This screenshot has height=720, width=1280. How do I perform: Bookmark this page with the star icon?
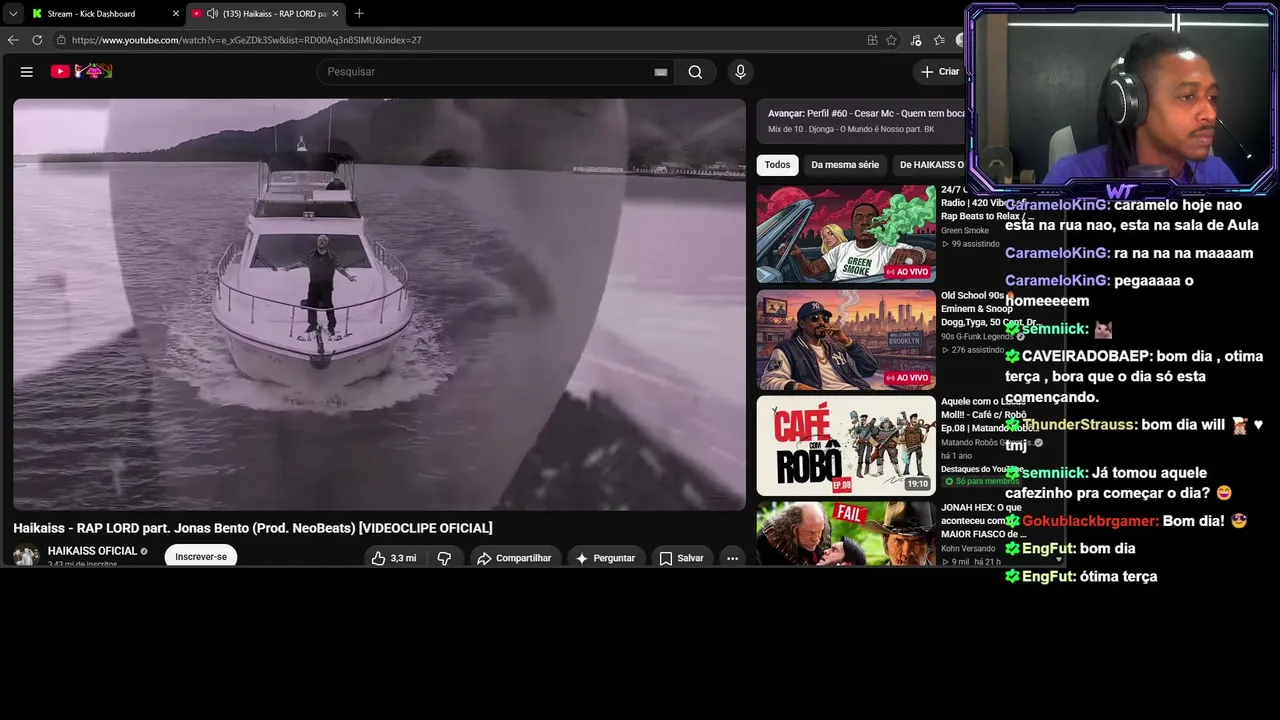892,40
